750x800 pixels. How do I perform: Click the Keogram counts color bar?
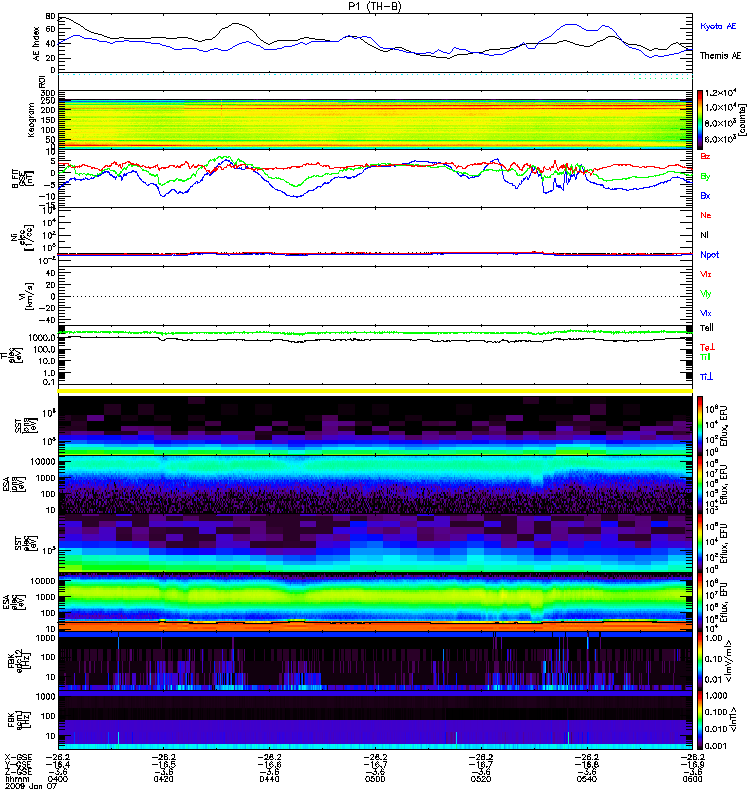[x=701, y=119]
